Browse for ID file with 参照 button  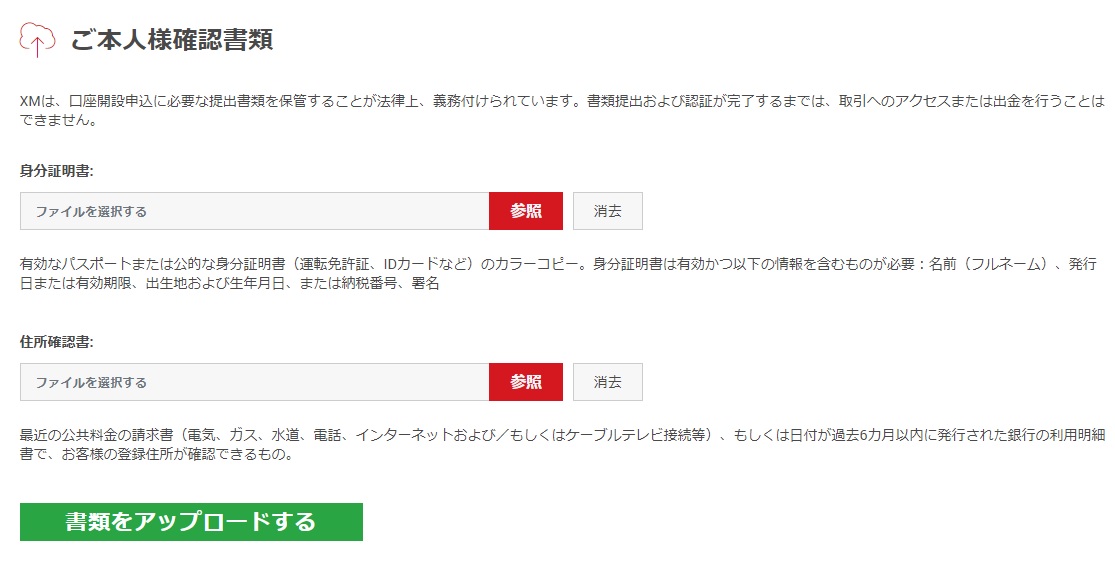(x=526, y=211)
